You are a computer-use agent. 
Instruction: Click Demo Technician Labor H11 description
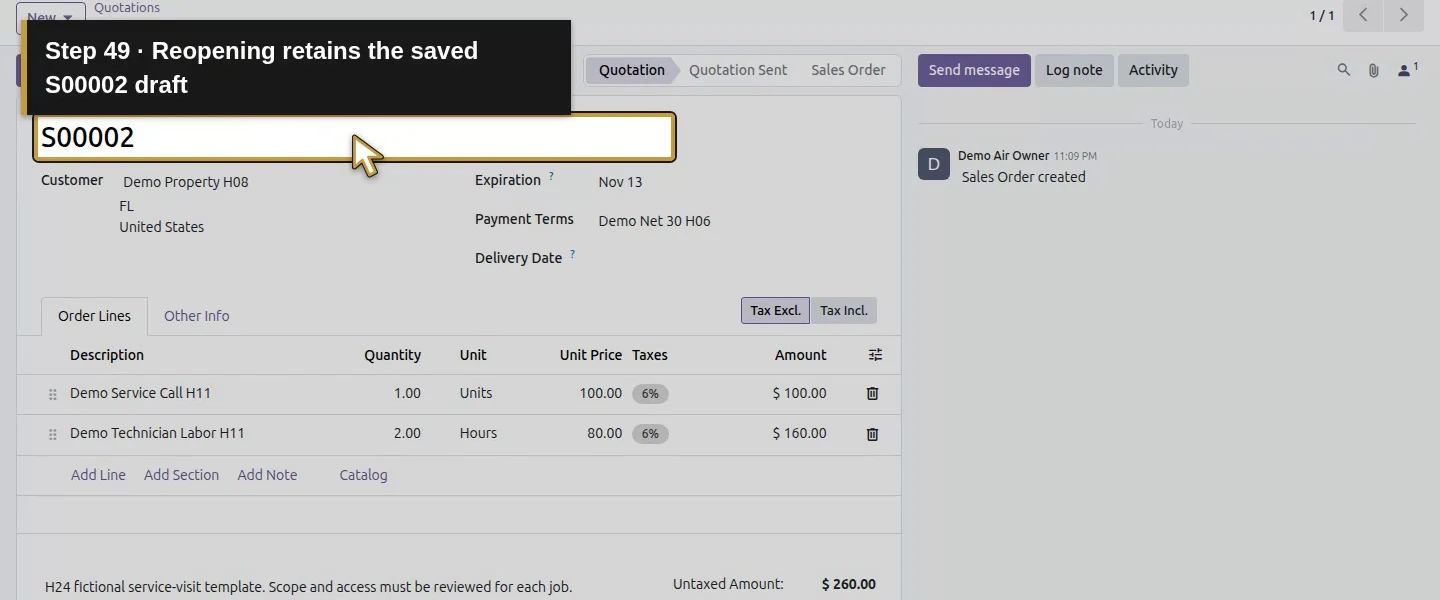pyautogui.click(x=157, y=433)
